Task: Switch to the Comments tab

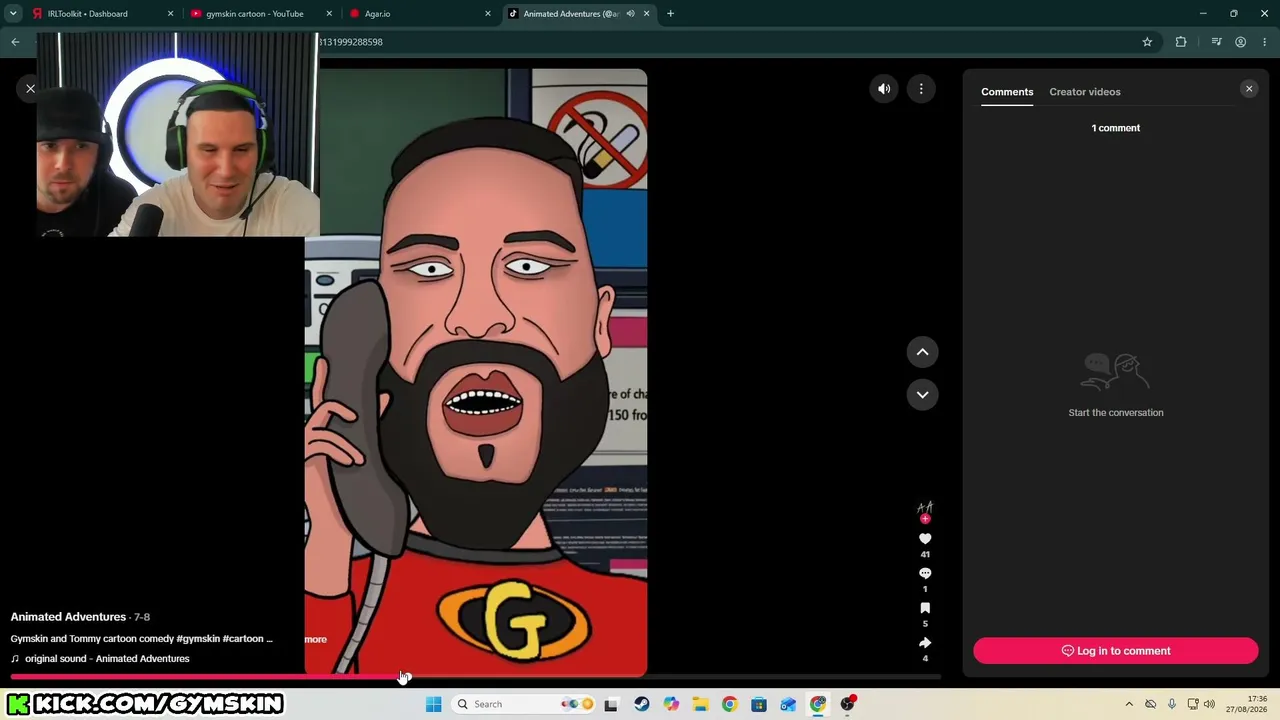Action: point(1007,92)
